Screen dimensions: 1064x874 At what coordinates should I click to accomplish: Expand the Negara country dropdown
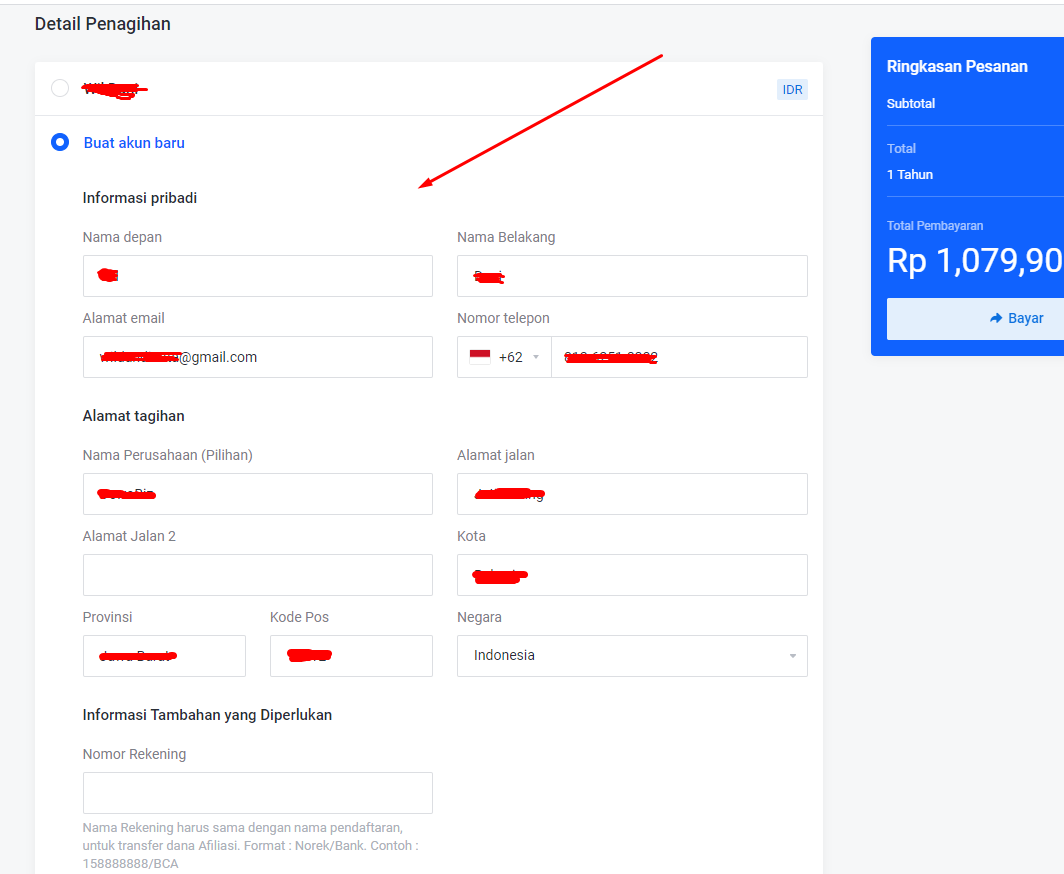coord(792,656)
